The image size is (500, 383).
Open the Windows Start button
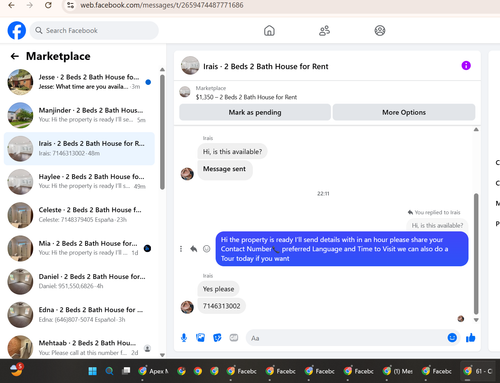coord(93,371)
